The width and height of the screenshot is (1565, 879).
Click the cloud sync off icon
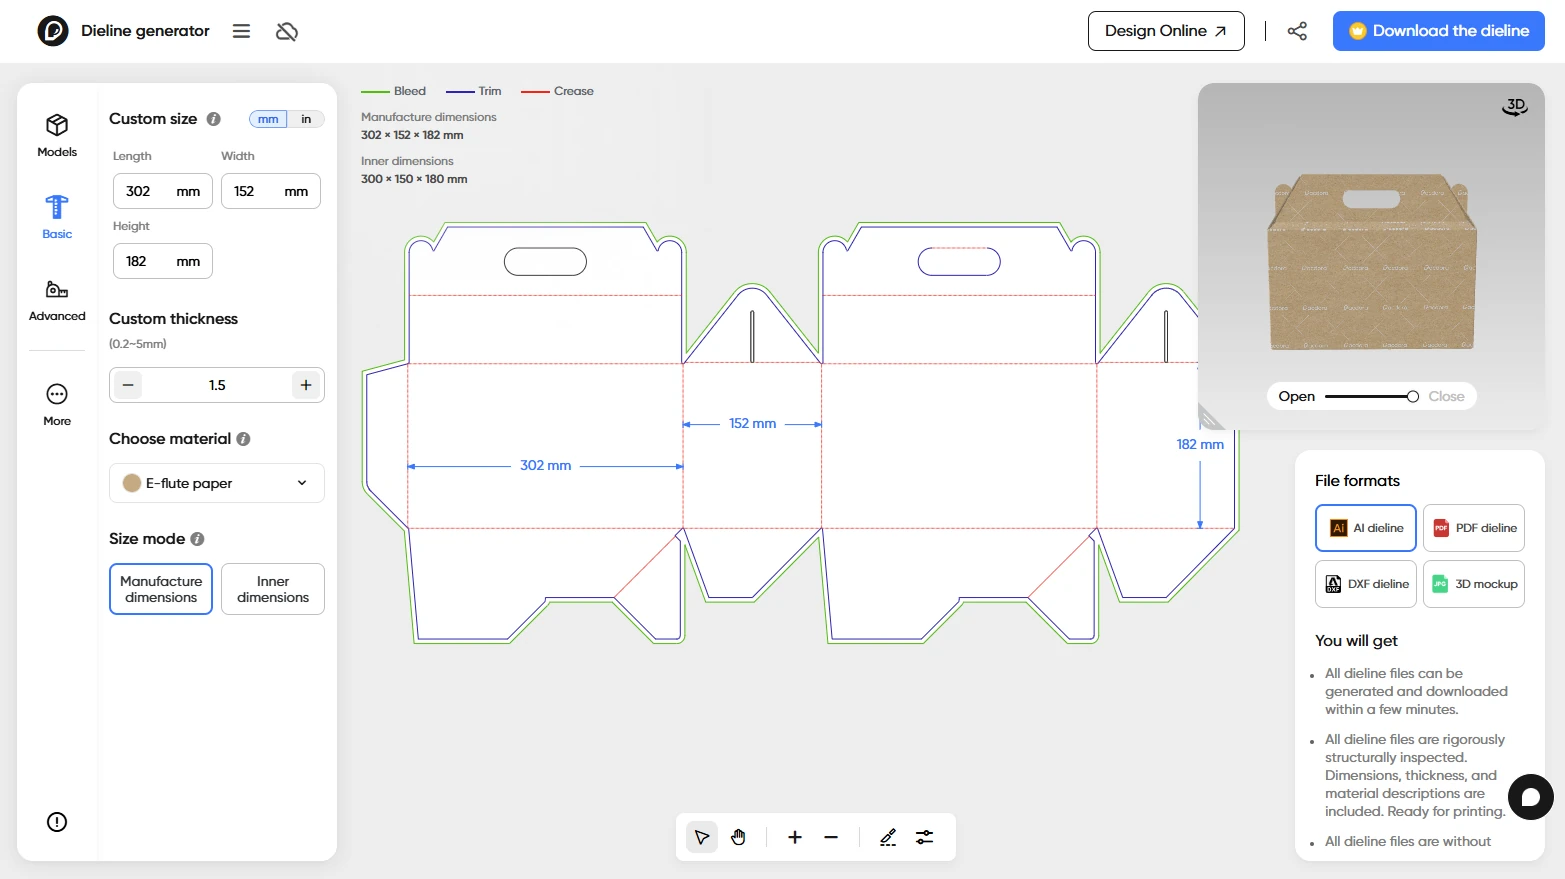(287, 32)
